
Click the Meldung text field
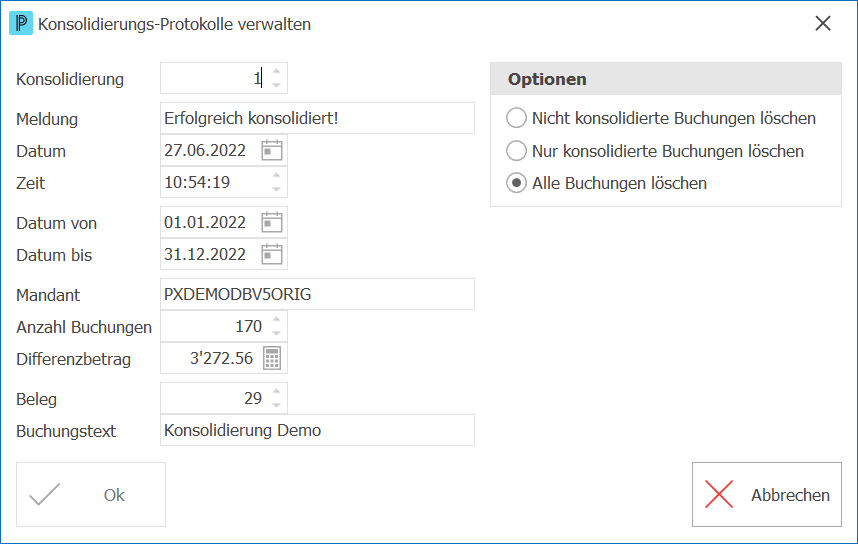click(317, 118)
